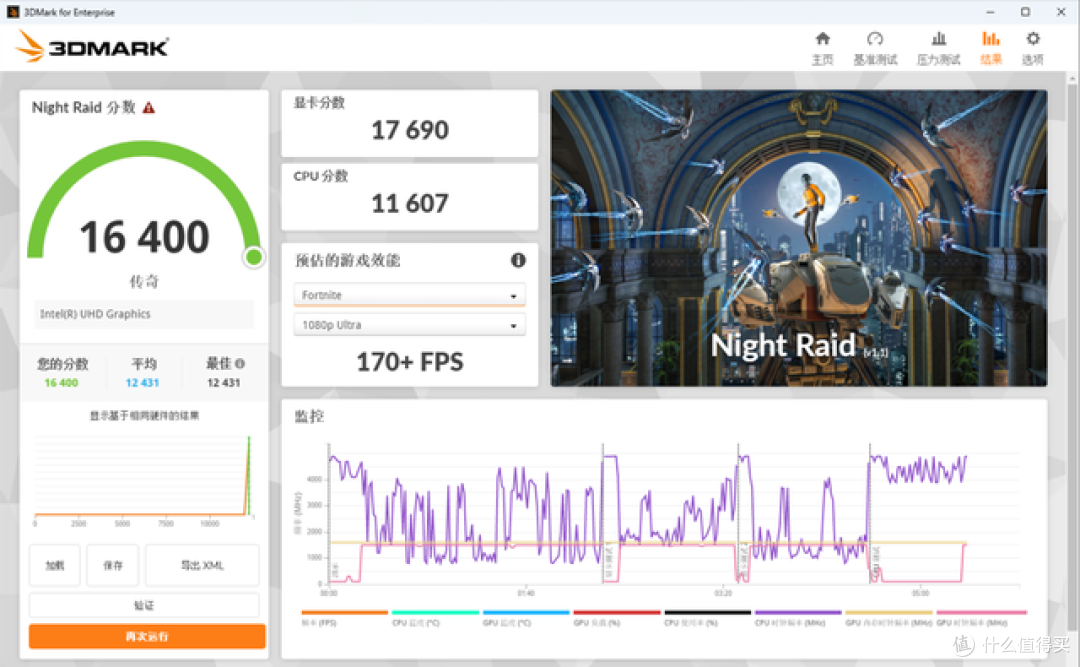The width and height of the screenshot is (1080, 667).
Task: Click the Night Raid preview image
Action: (x=799, y=238)
